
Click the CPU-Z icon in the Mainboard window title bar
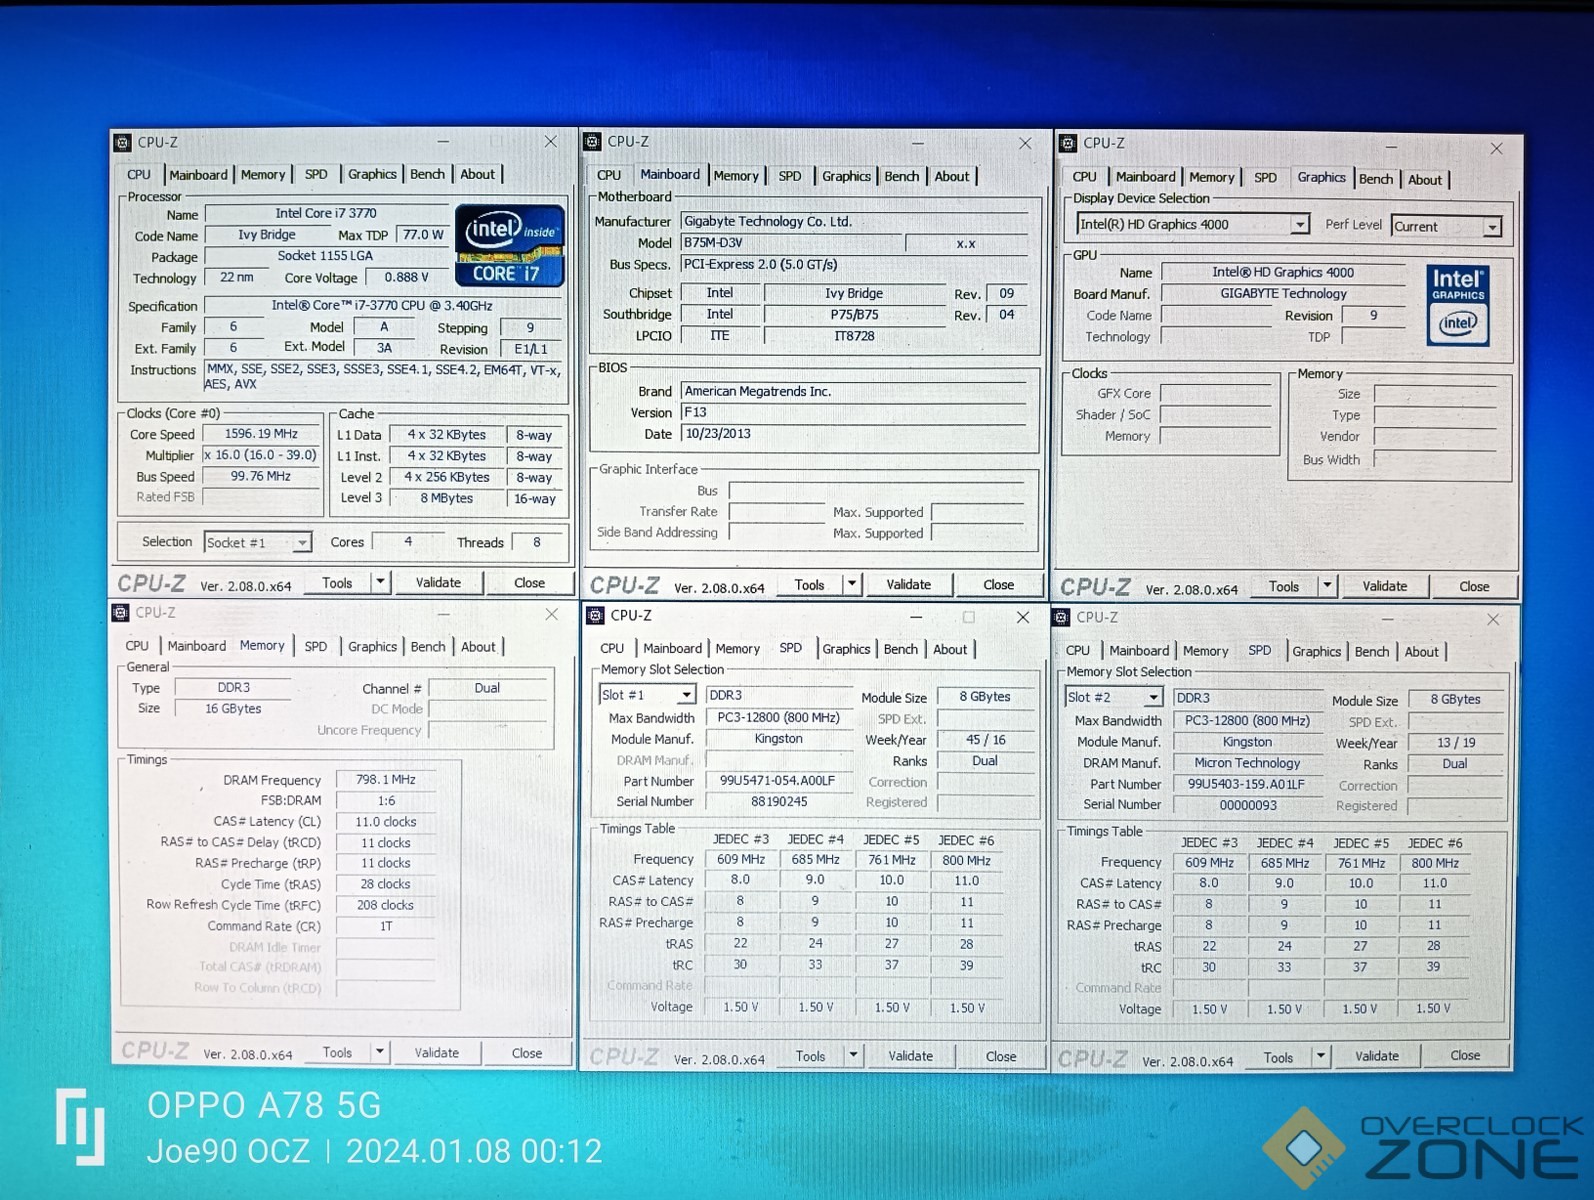coord(593,142)
